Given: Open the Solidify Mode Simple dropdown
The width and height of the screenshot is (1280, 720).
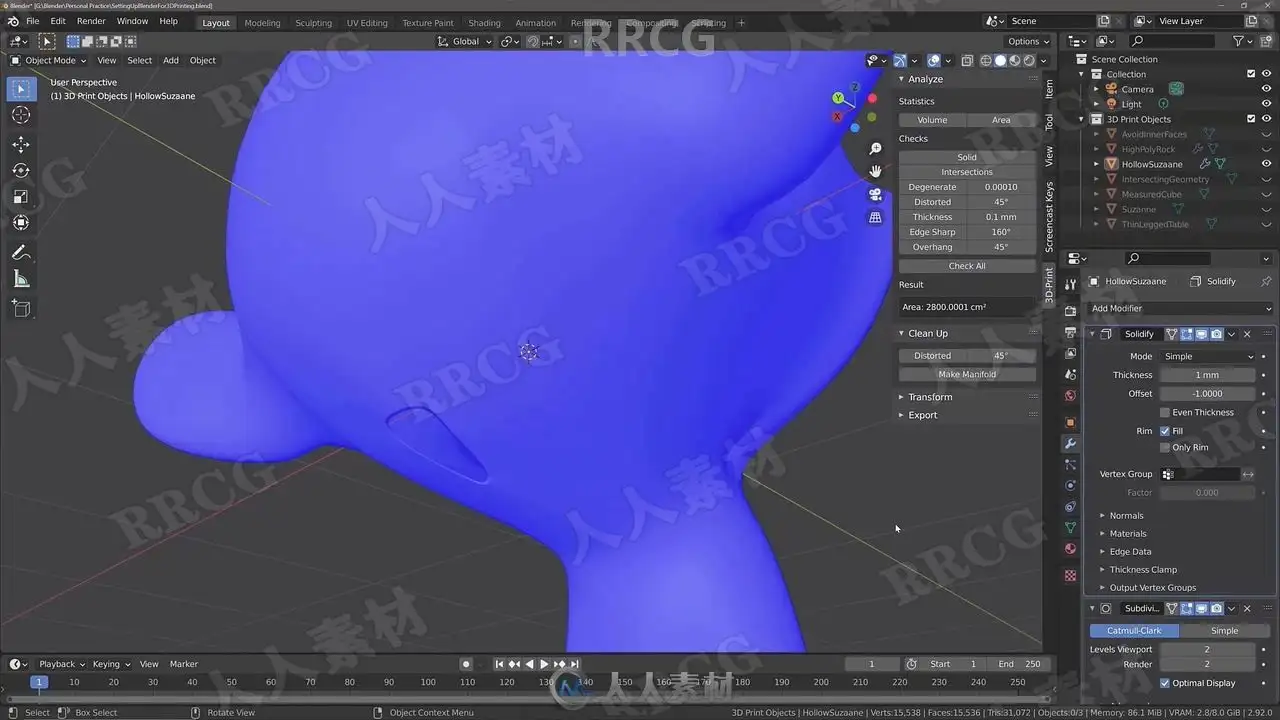Looking at the screenshot, I should [x=1207, y=356].
